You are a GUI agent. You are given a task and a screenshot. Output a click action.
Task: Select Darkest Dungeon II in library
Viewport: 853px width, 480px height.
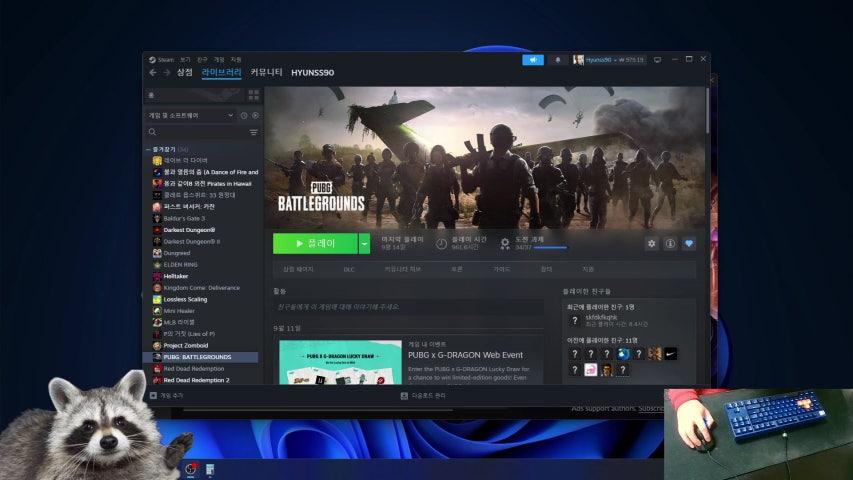191,242
